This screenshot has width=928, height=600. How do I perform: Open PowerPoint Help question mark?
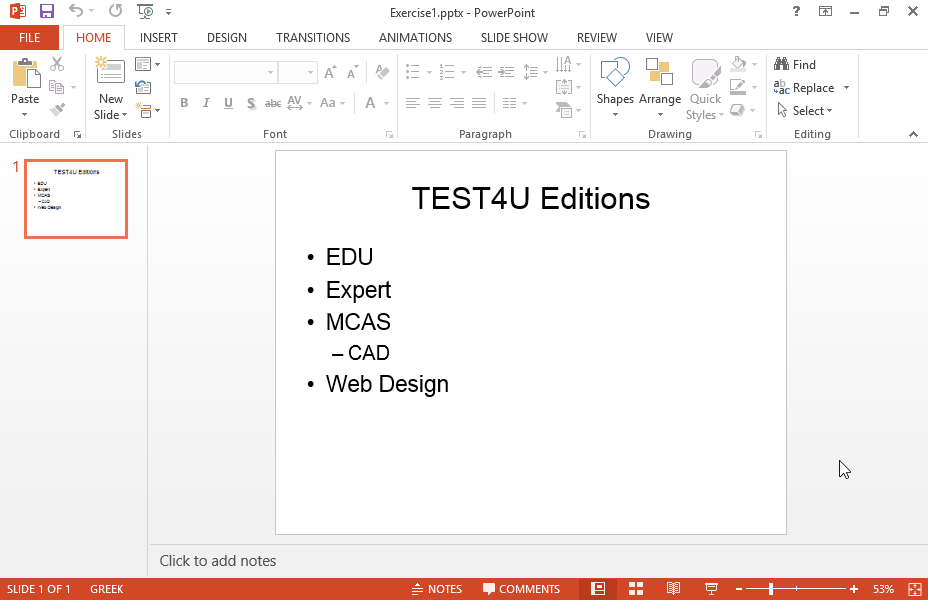tap(796, 11)
